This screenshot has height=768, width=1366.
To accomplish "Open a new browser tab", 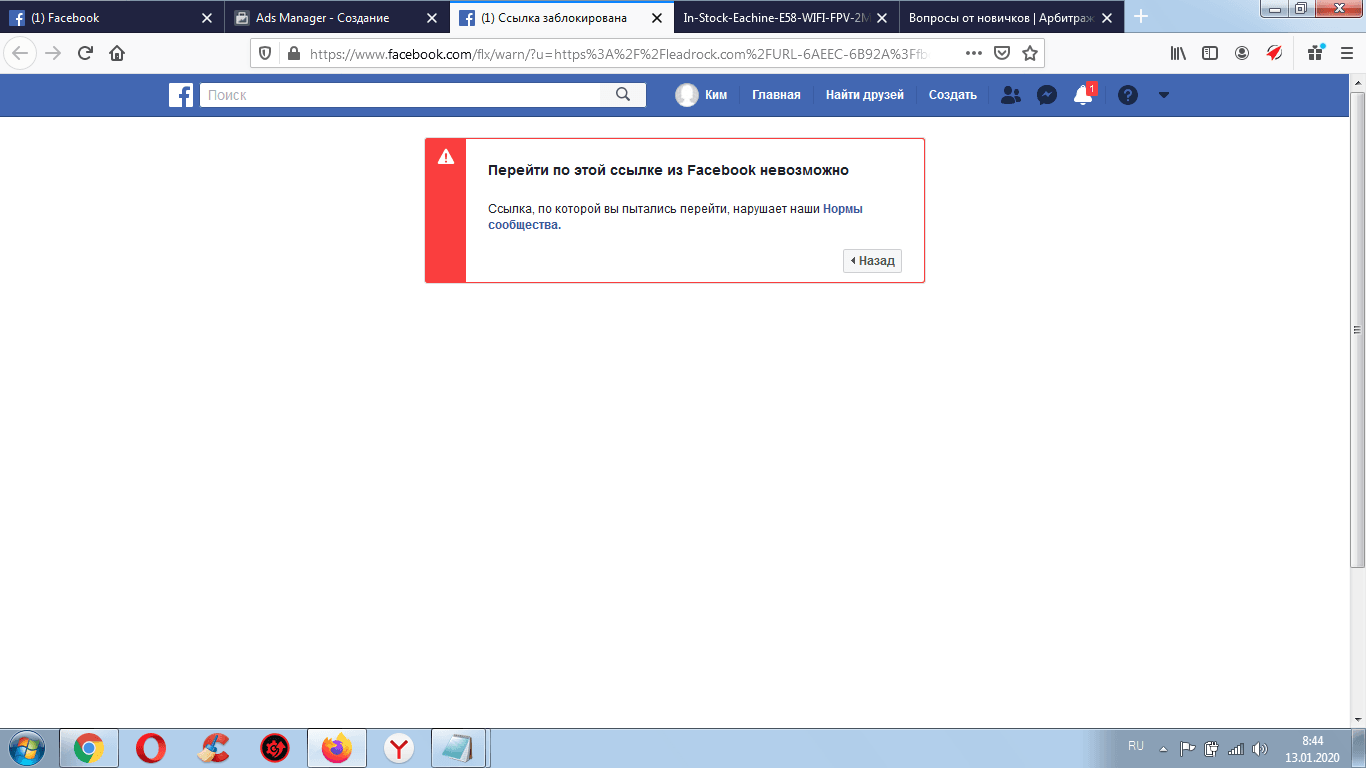I will point(1141,17).
